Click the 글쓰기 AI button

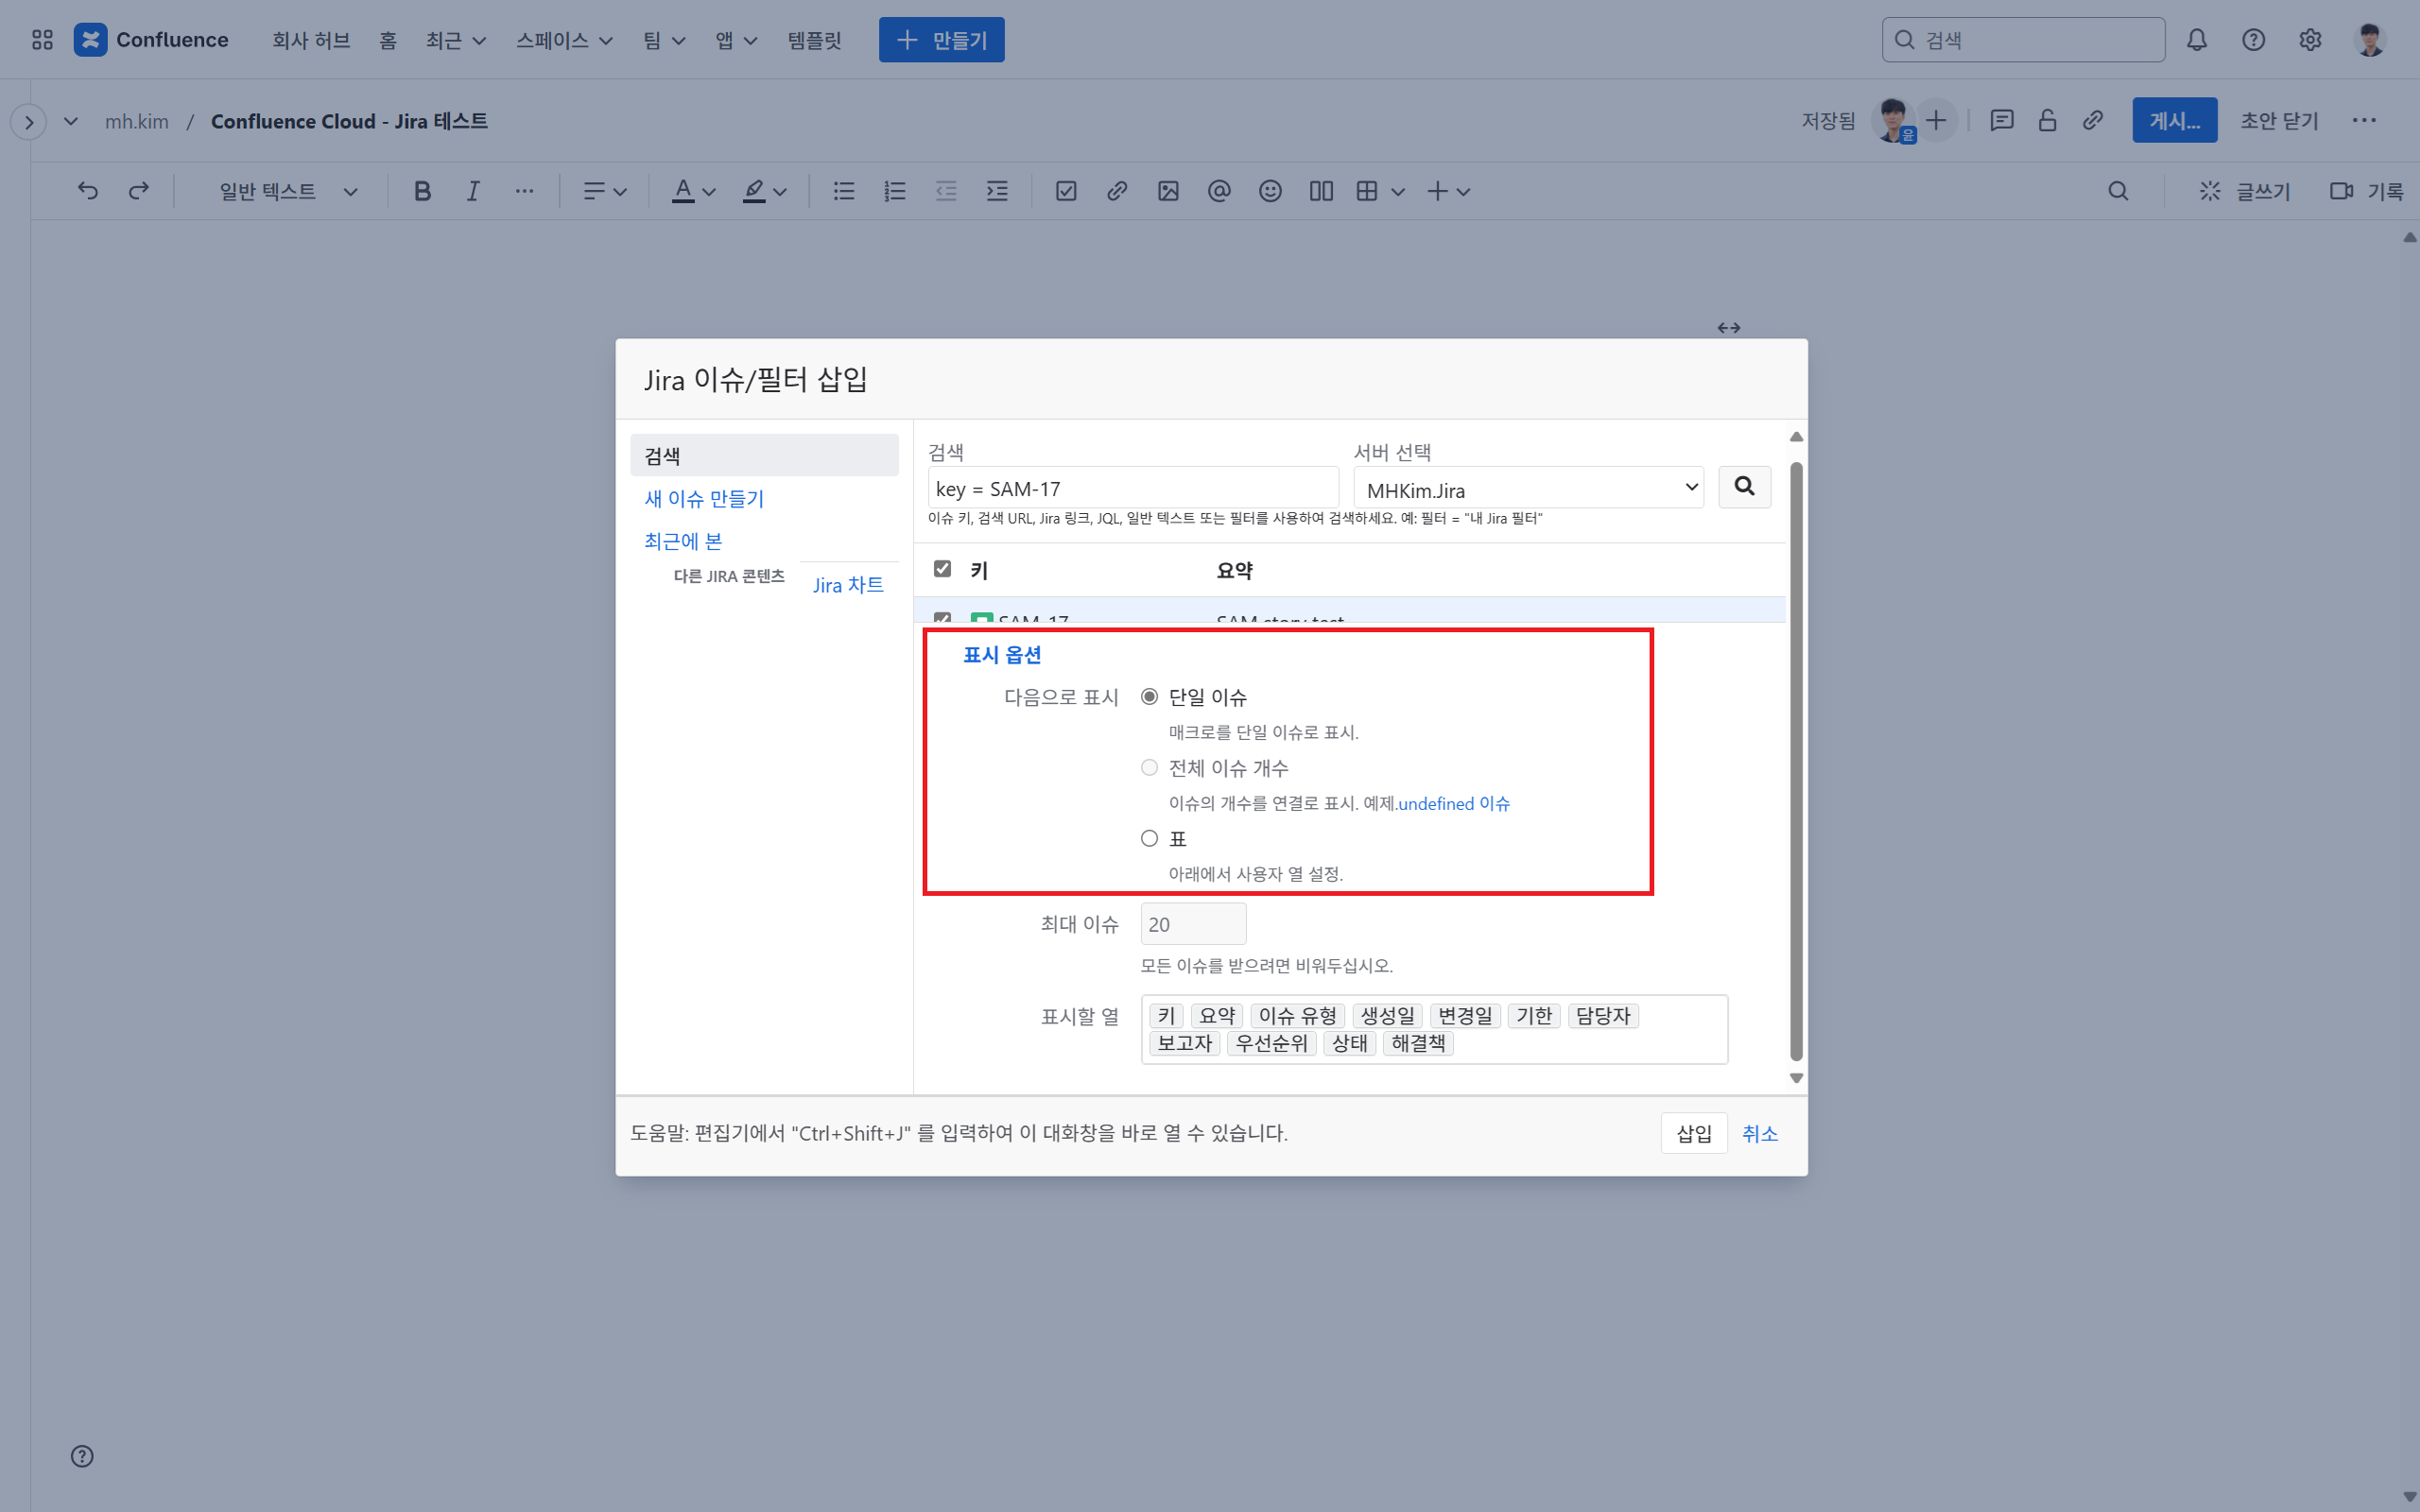pyautogui.click(x=2244, y=191)
